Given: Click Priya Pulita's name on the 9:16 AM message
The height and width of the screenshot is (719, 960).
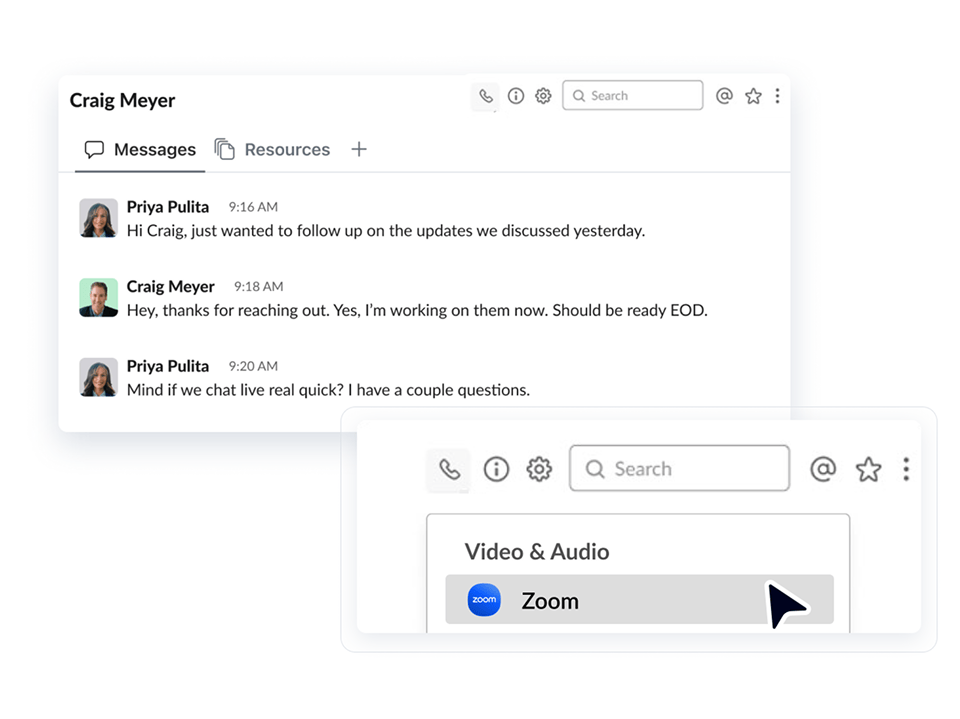Looking at the screenshot, I should (x=168, y=207).
